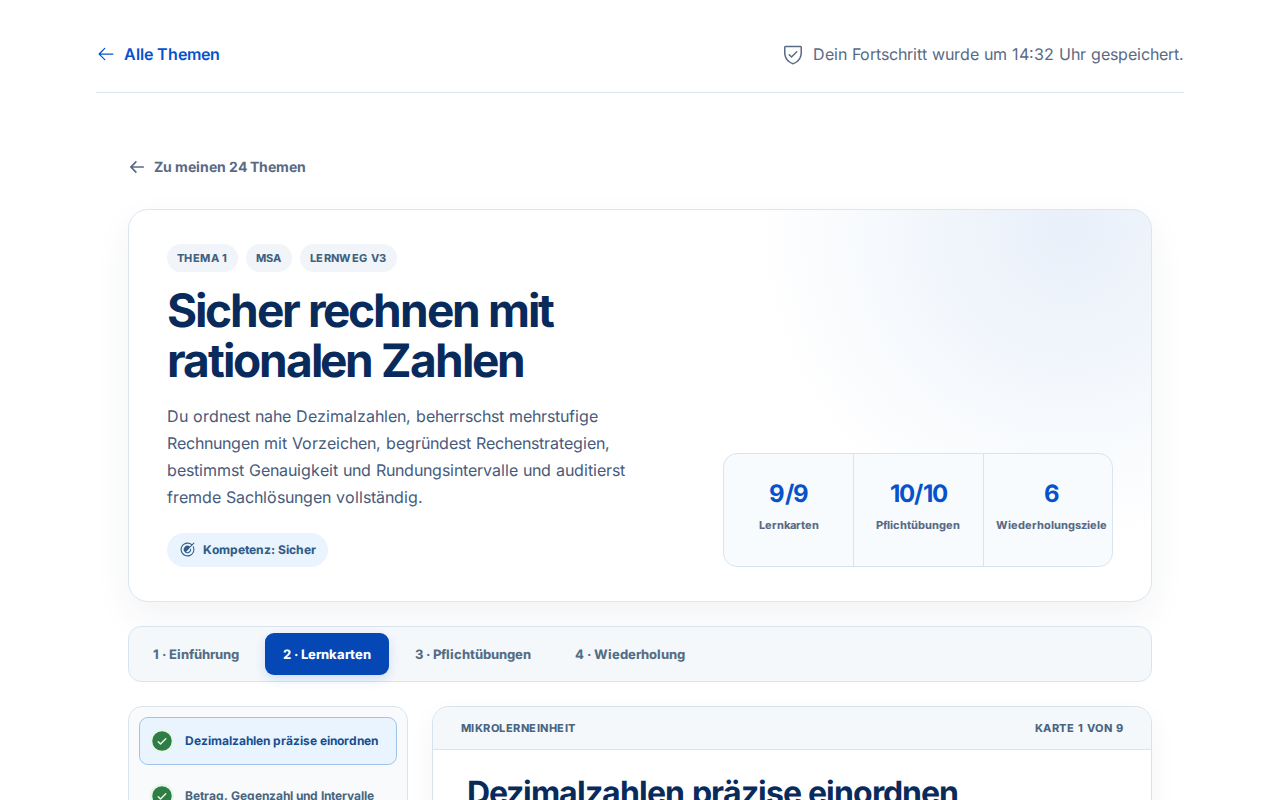Click the 9/9 Lernkarten statistic
Screen dimensions: 1280x800
click(789, 510)
